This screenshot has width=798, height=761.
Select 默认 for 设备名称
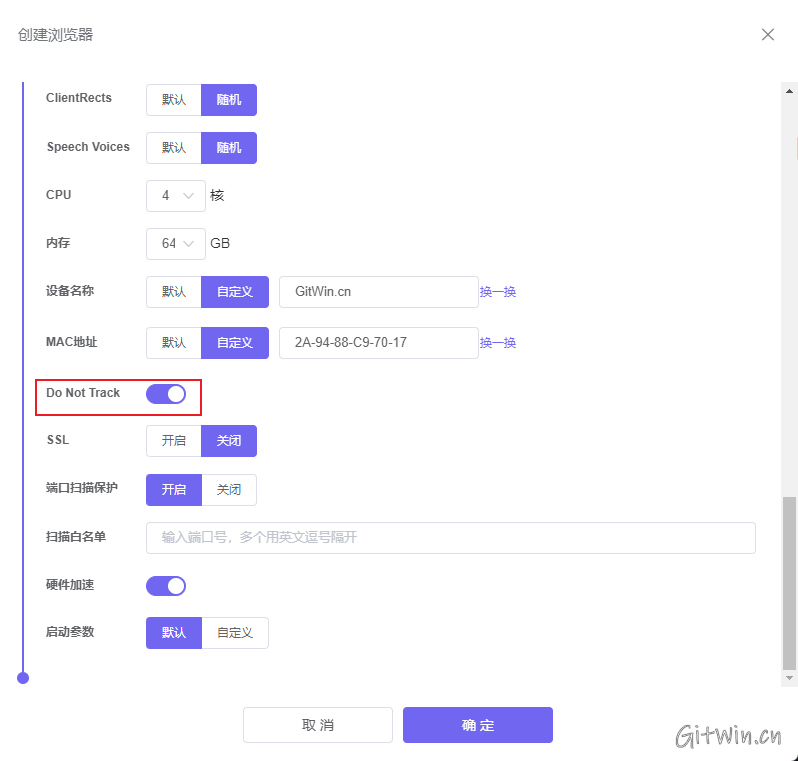coord(174,292)
